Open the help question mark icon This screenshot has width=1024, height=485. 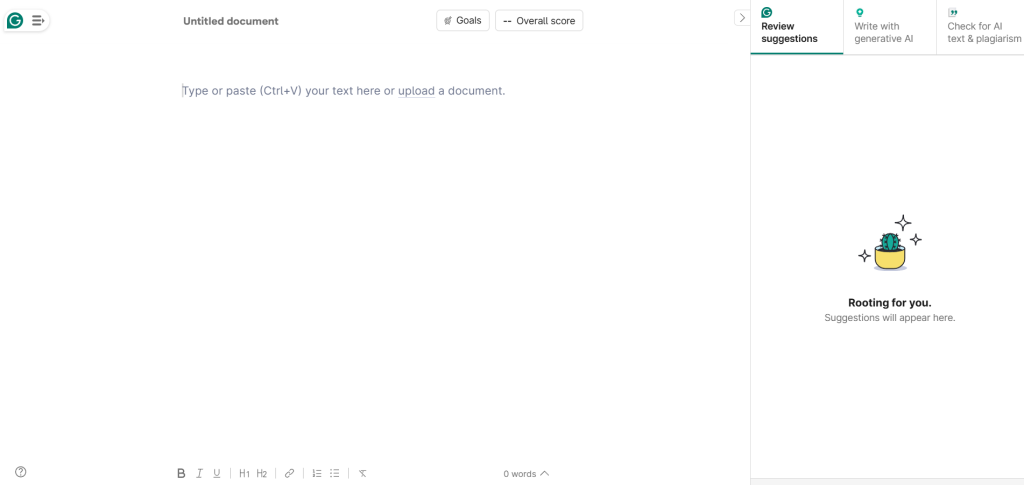click(x=20, y=472)
